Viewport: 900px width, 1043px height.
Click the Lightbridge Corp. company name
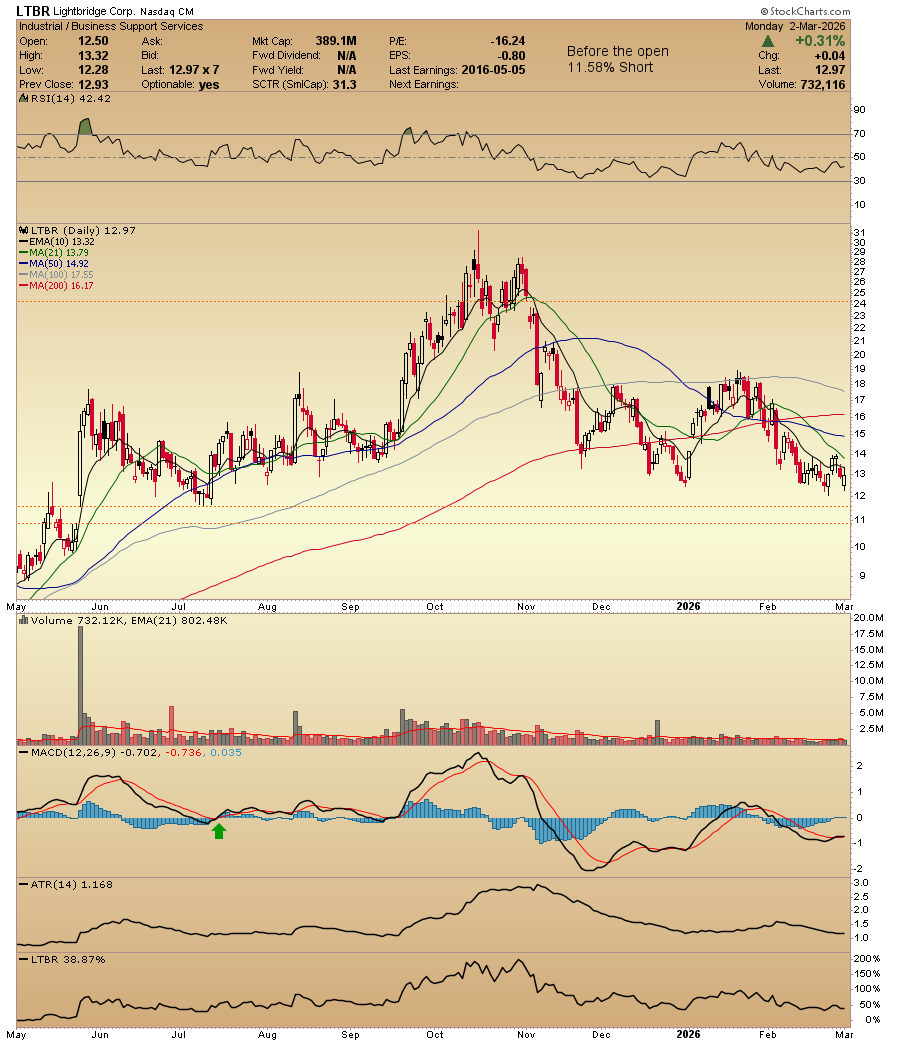[94, 12]
